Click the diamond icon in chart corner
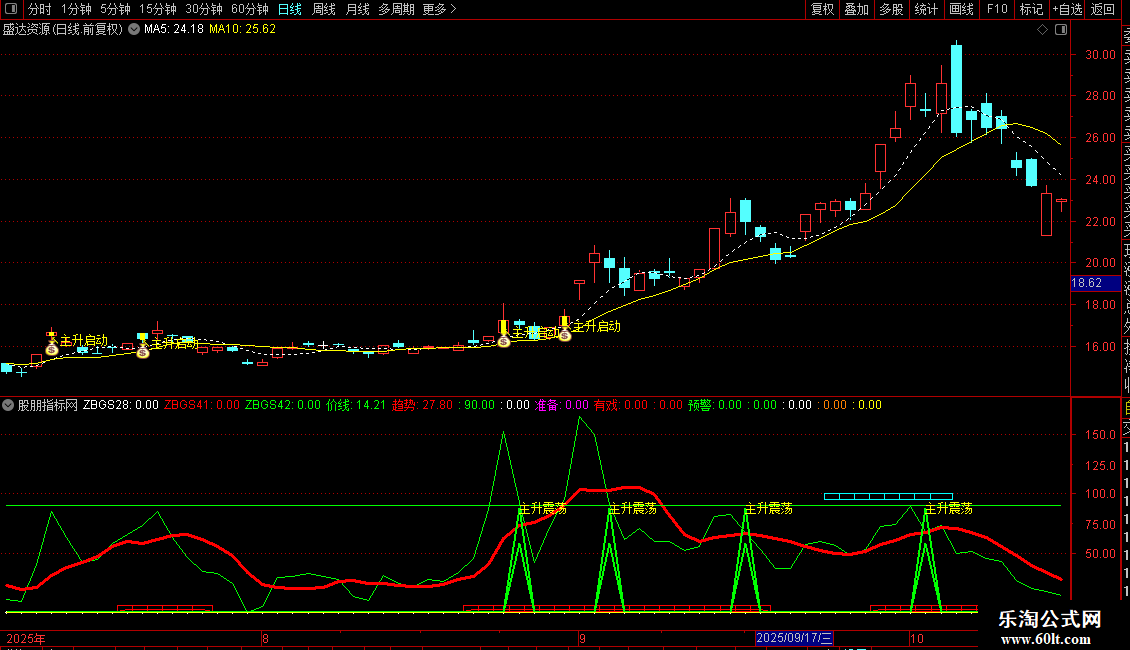The width and height of the screenshot is (1130, 650). (x=1042, y=29)
